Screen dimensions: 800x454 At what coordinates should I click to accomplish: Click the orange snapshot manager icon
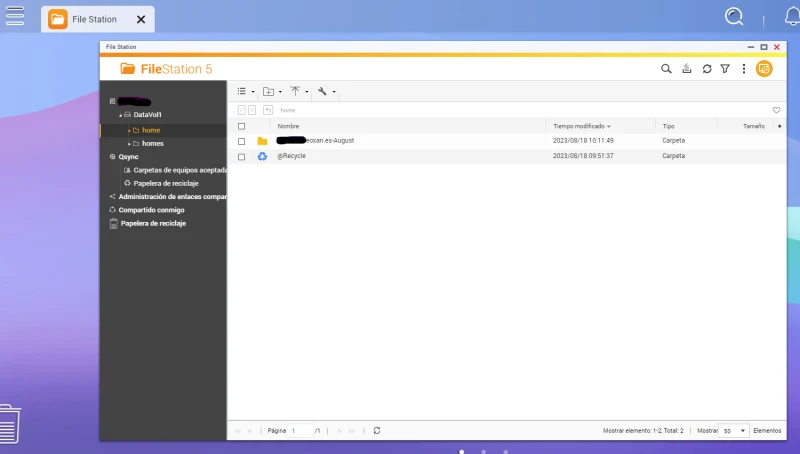click(764, 68)
